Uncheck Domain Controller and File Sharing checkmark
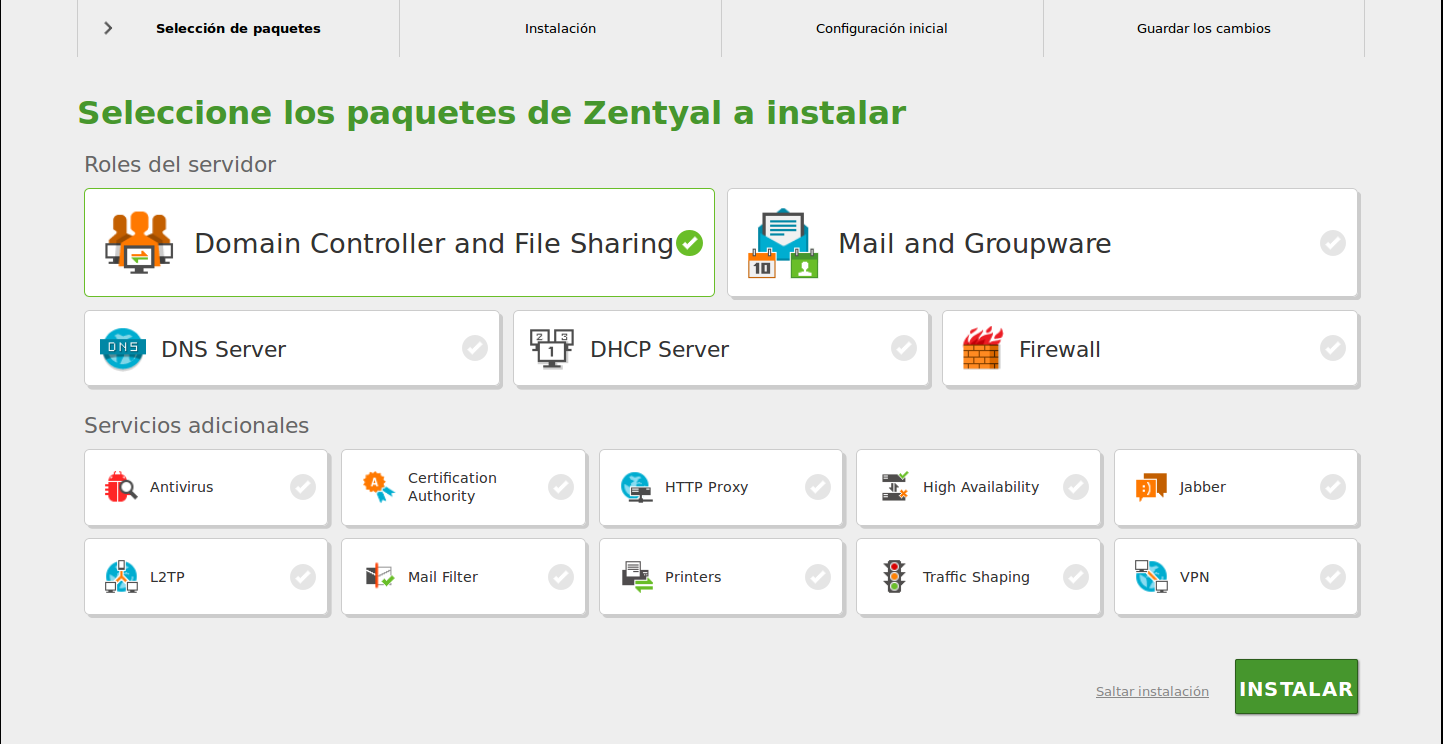Image resolution: width=1443 pixels, height=744 pixels. pos(689,243)
